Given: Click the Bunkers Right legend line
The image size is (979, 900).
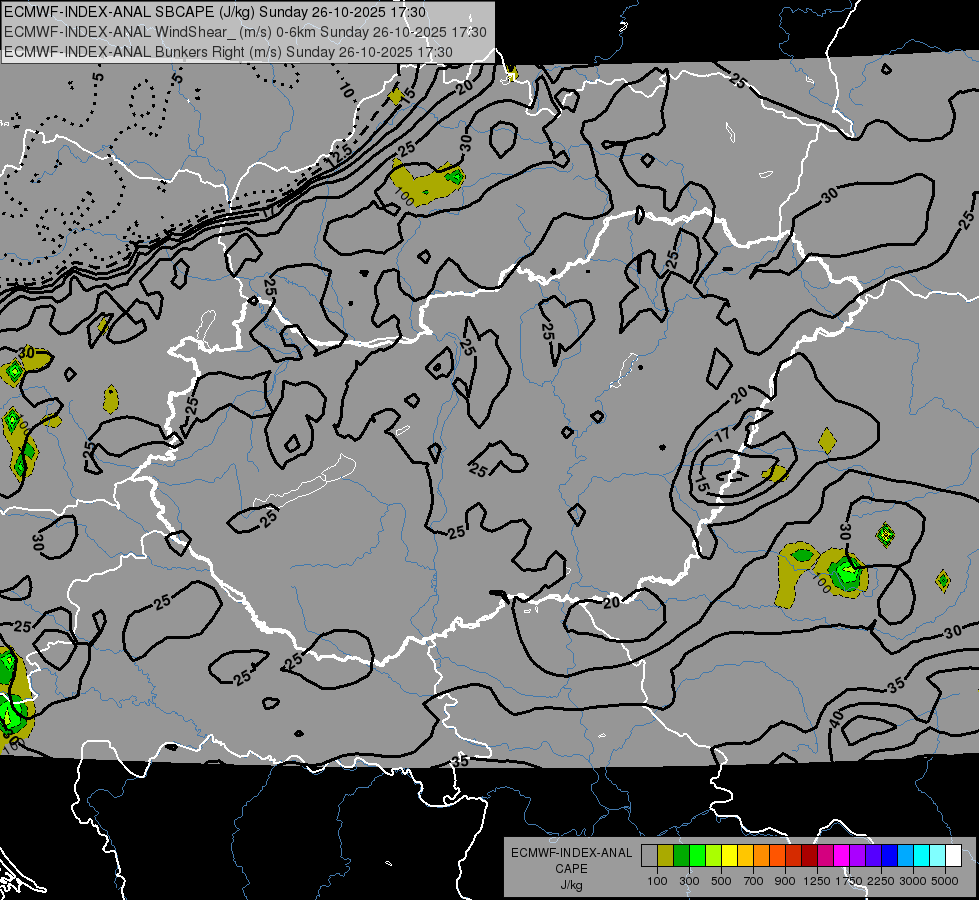Looking at the screenshot, I should pos(229,52).
